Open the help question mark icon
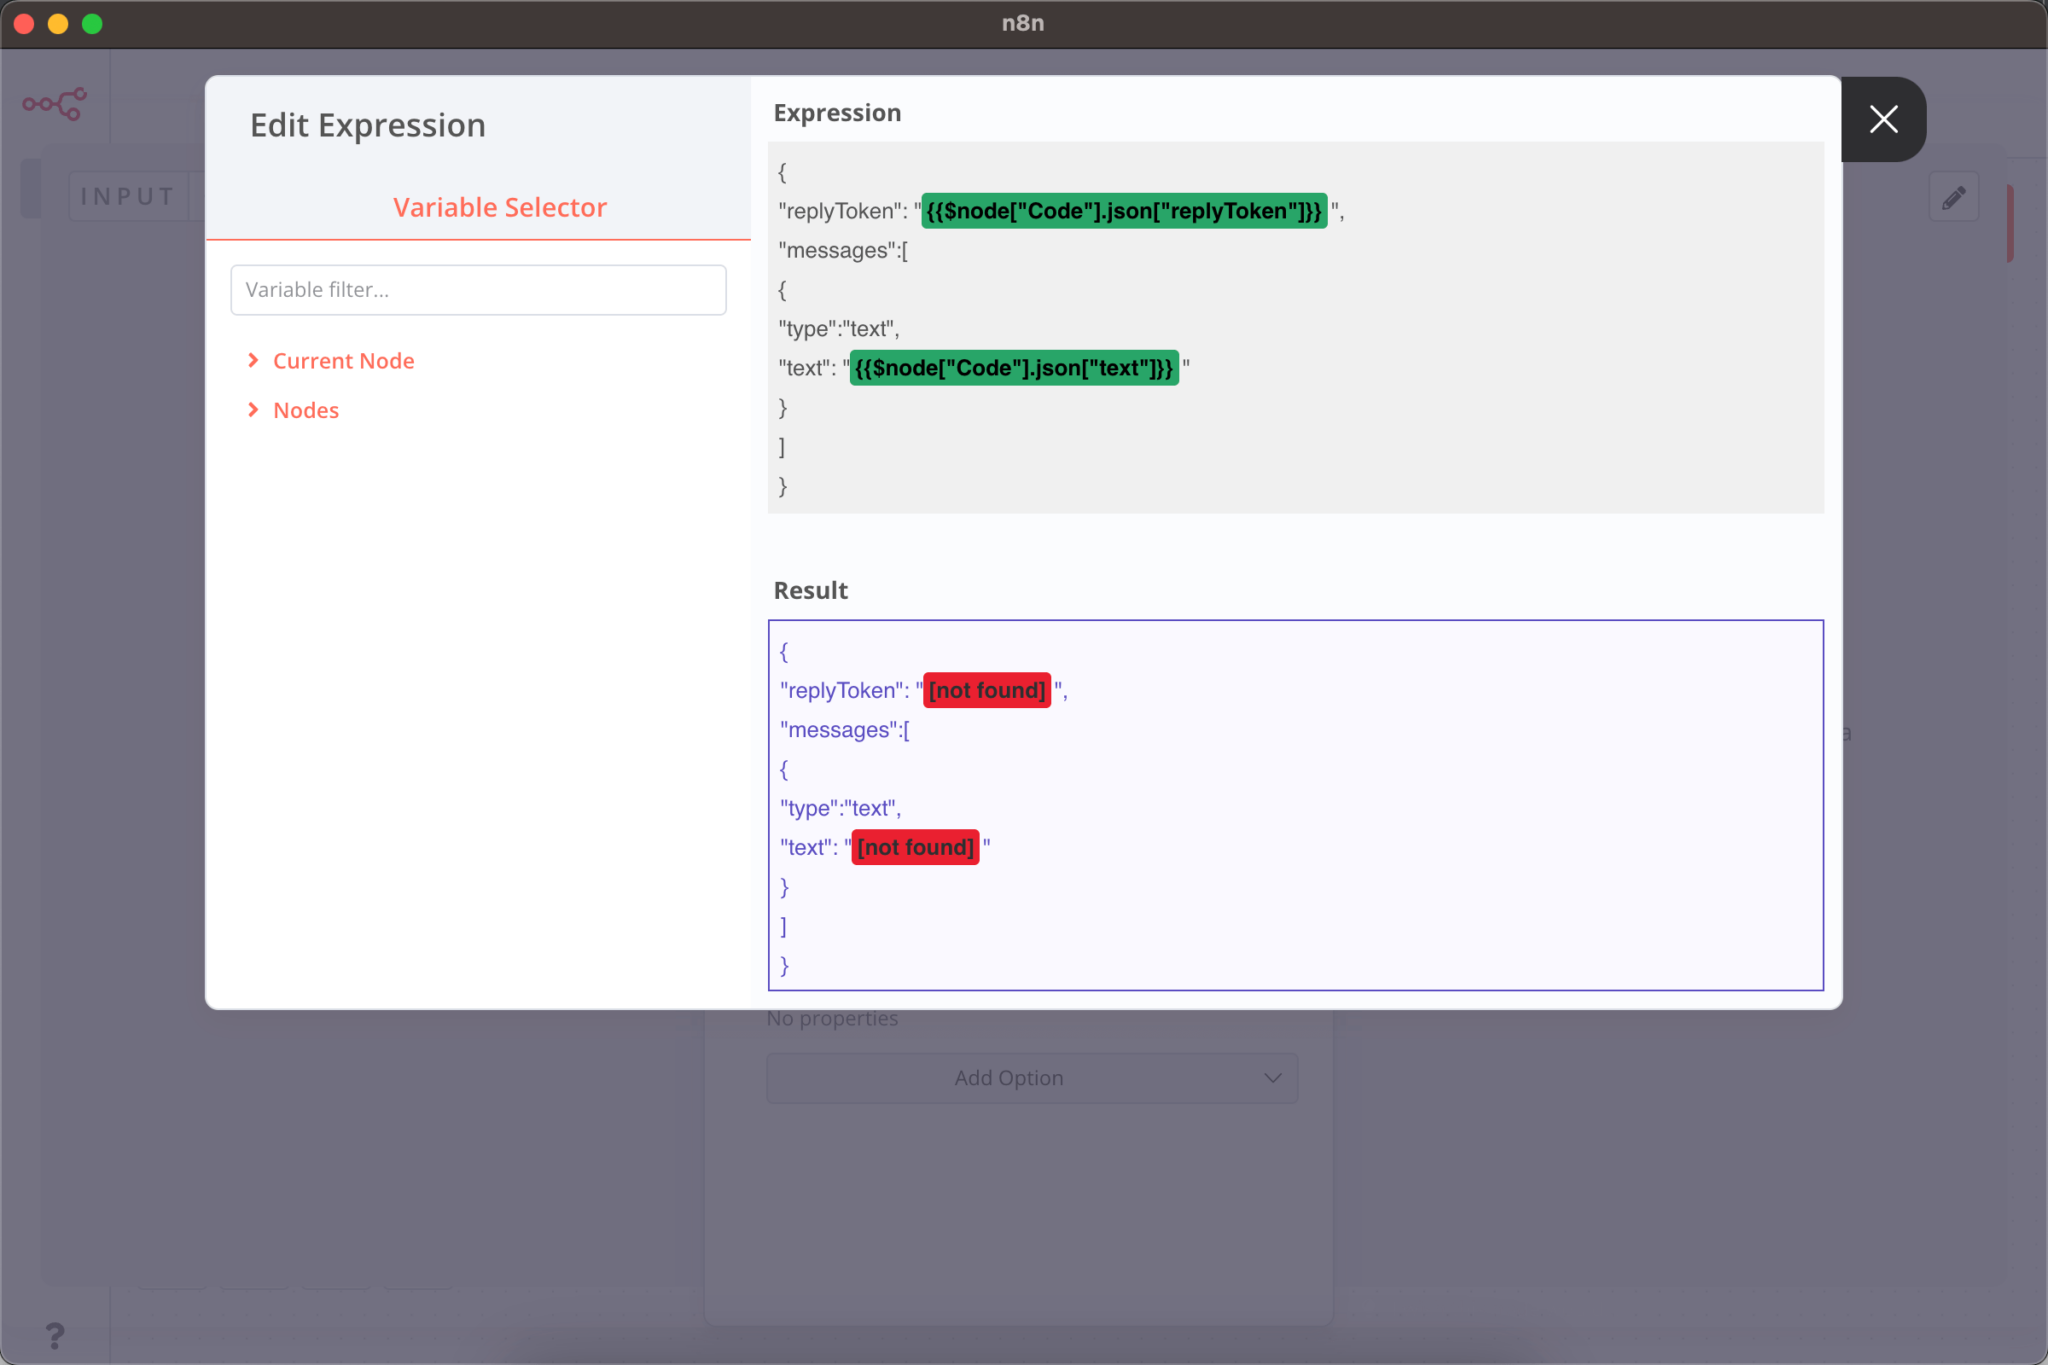The image size is (2048, 1365). pyautogui.click(x=55, y=1334)
